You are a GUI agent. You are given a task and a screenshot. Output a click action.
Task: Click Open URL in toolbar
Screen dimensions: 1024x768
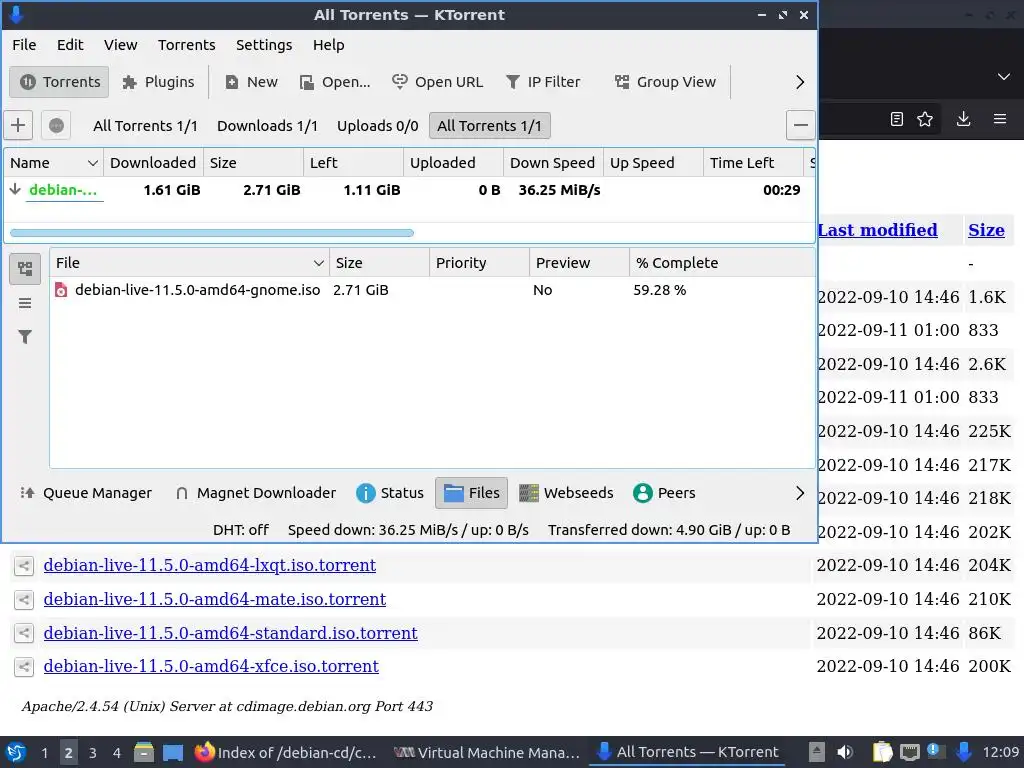(438, 82)
